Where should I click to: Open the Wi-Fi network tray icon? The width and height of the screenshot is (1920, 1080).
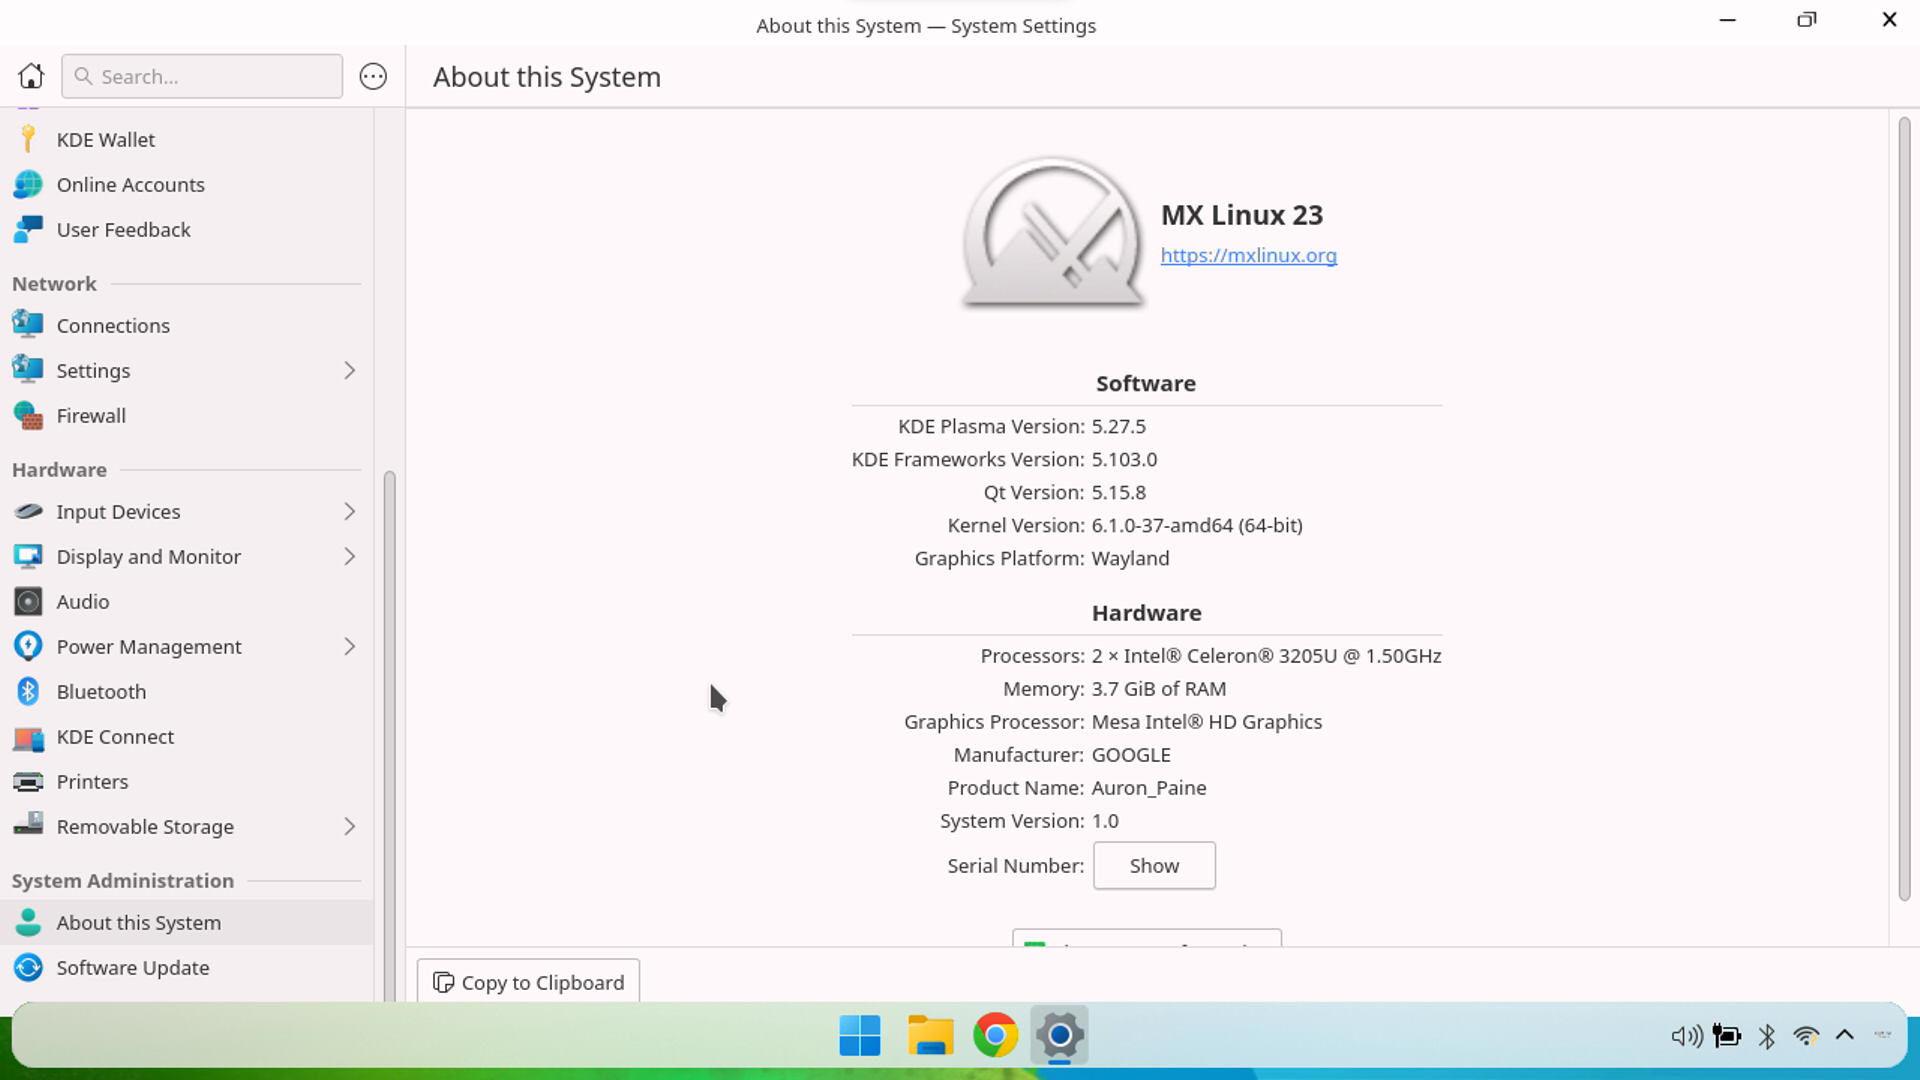pyautogui.click(x=1806, y=1036)
